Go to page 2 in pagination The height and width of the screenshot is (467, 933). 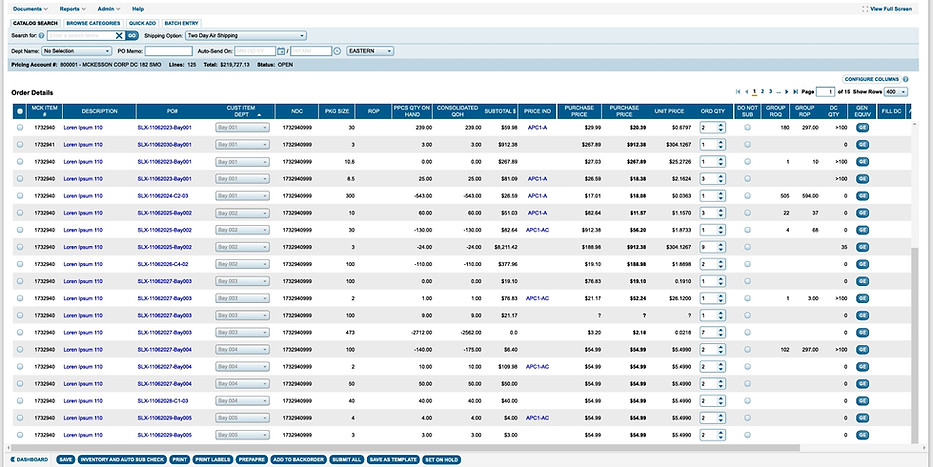pos(762,92)
